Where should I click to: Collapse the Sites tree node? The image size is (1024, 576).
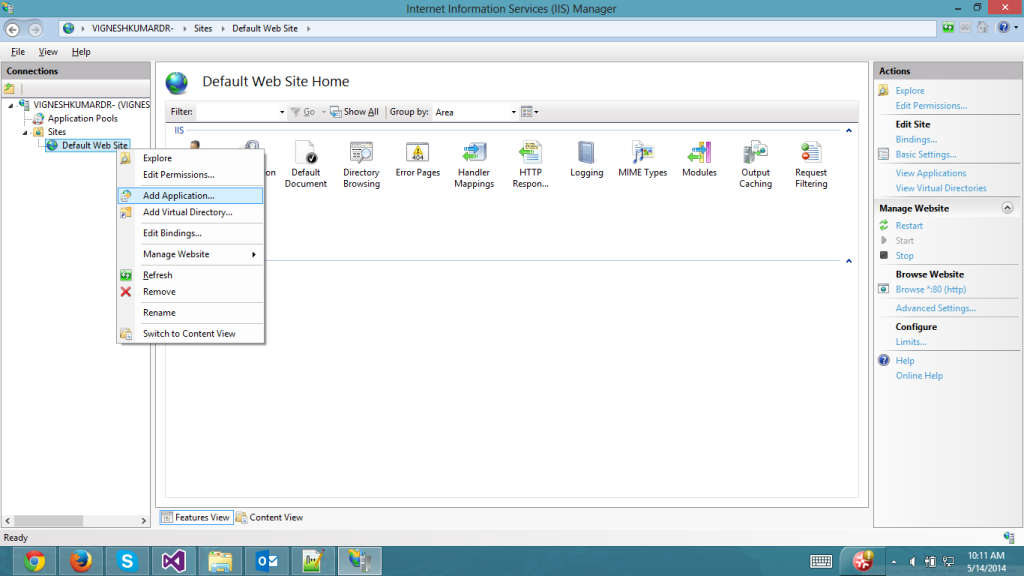pos(28,132)
